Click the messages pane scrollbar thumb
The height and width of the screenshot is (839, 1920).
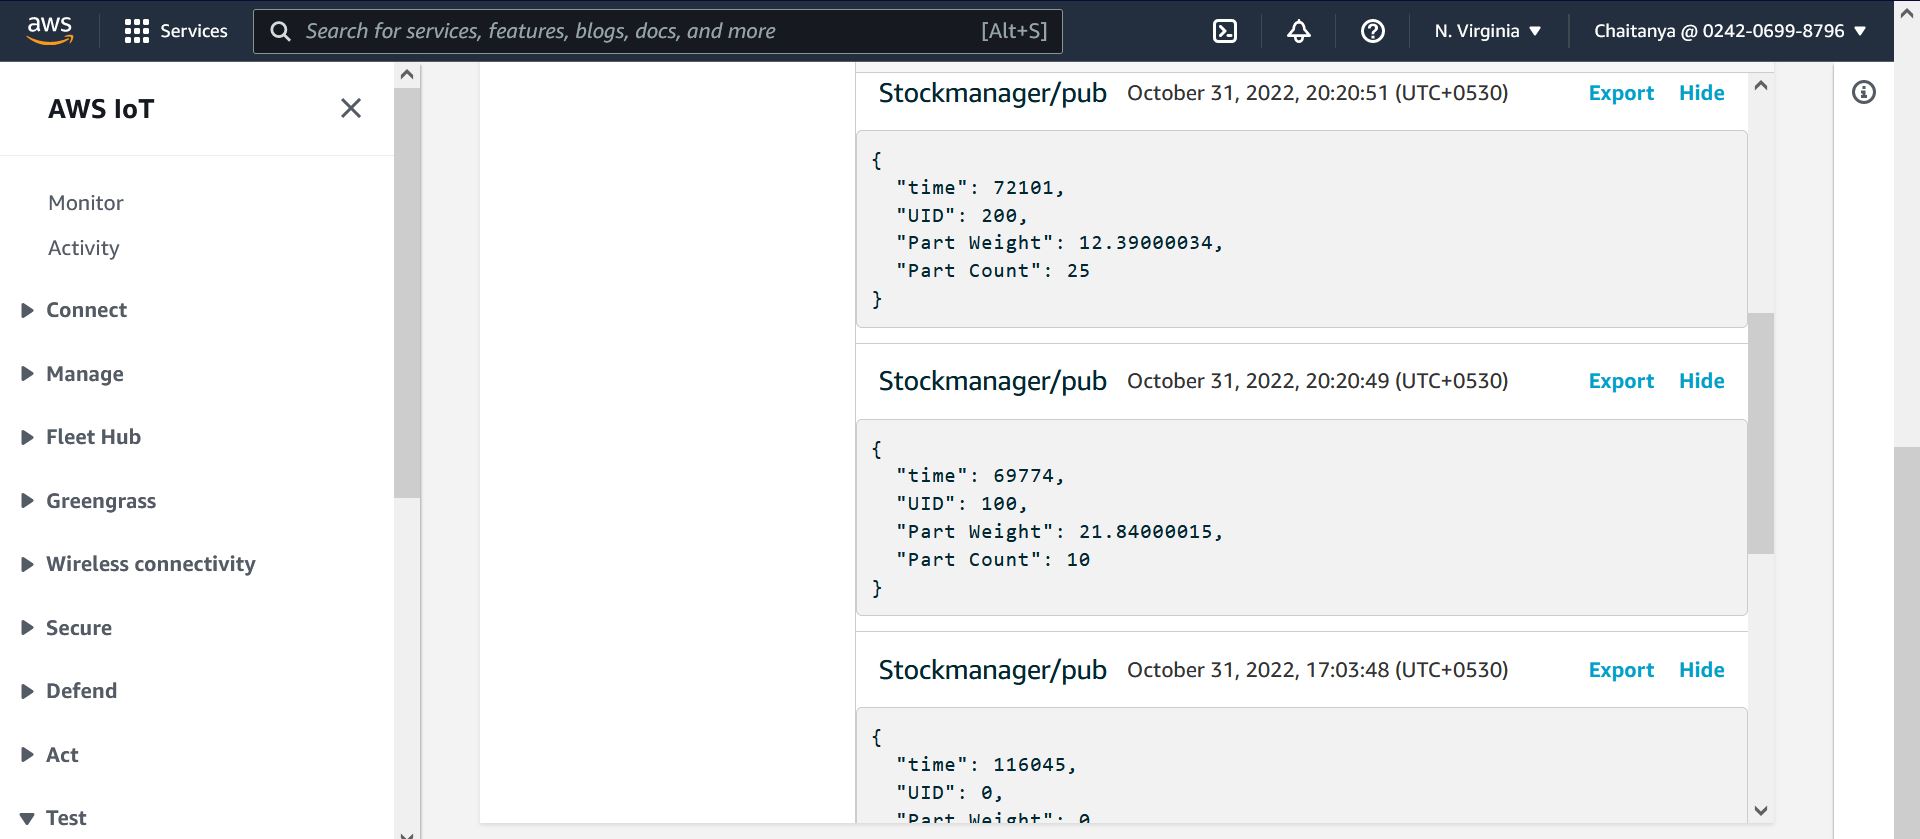click(1761, 433)
